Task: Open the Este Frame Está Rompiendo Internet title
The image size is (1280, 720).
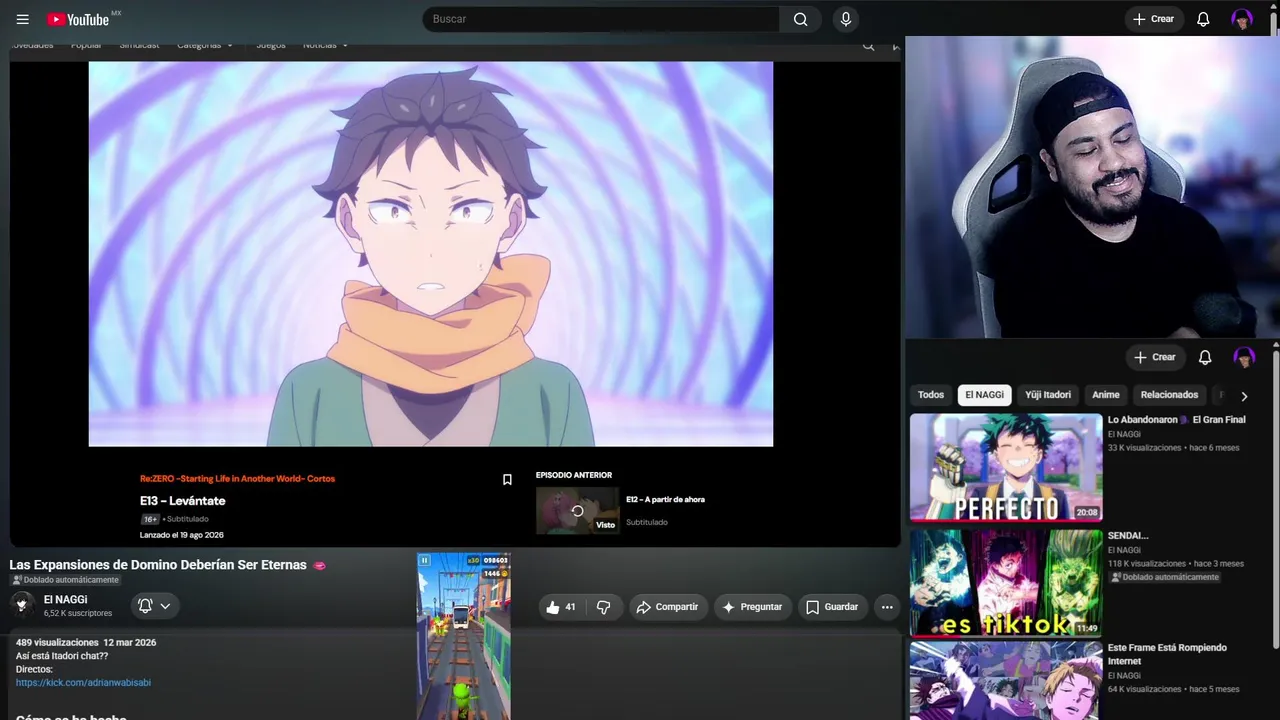Action: coord(1167,654)
